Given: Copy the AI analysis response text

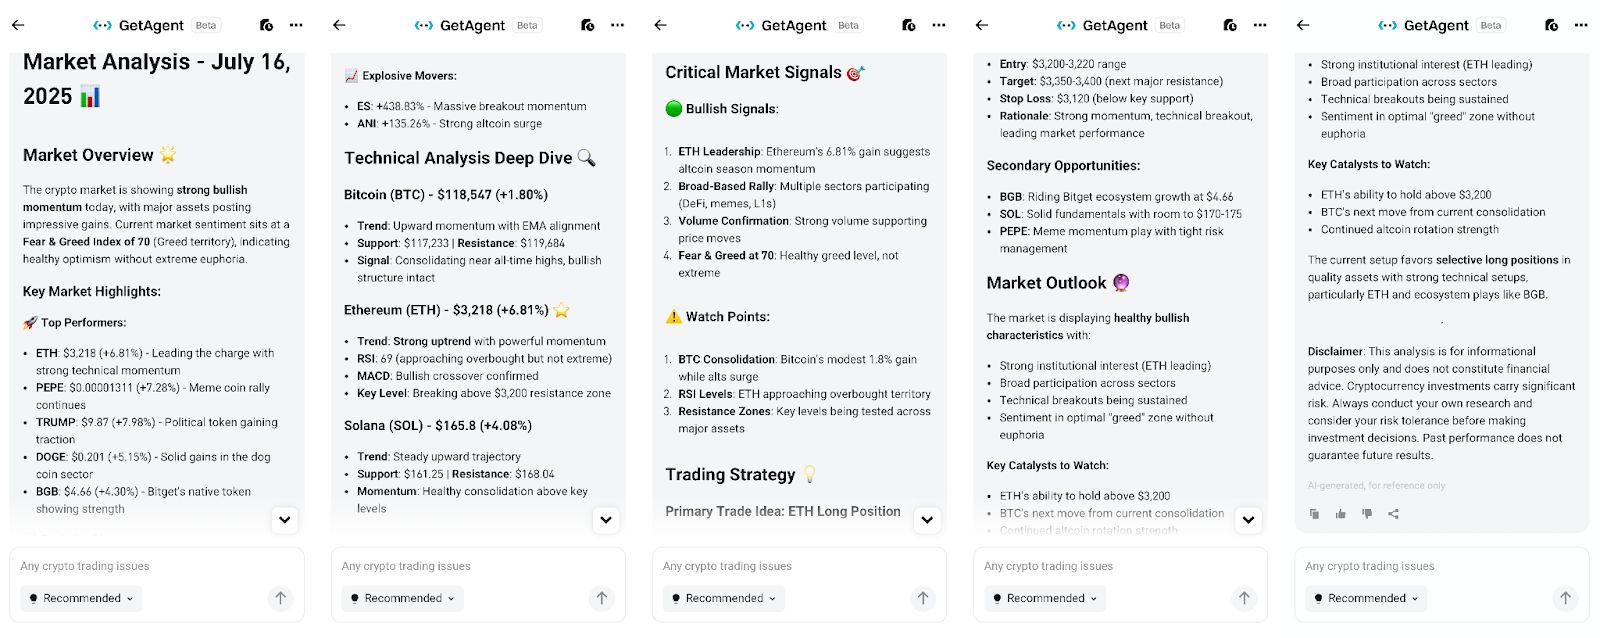Looking at the screenshot, I should tap(1314, 514).
